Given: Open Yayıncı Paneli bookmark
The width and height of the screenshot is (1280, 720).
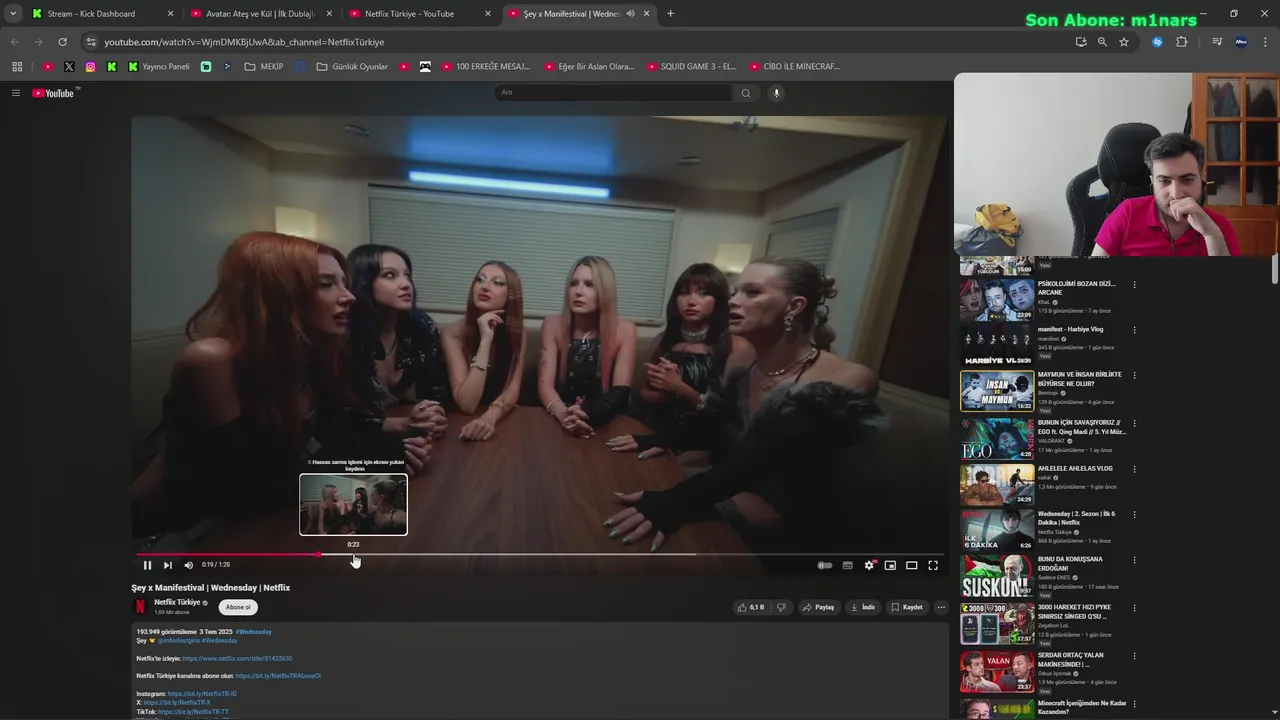Looking at the screenshot, I should coord(159,67).
